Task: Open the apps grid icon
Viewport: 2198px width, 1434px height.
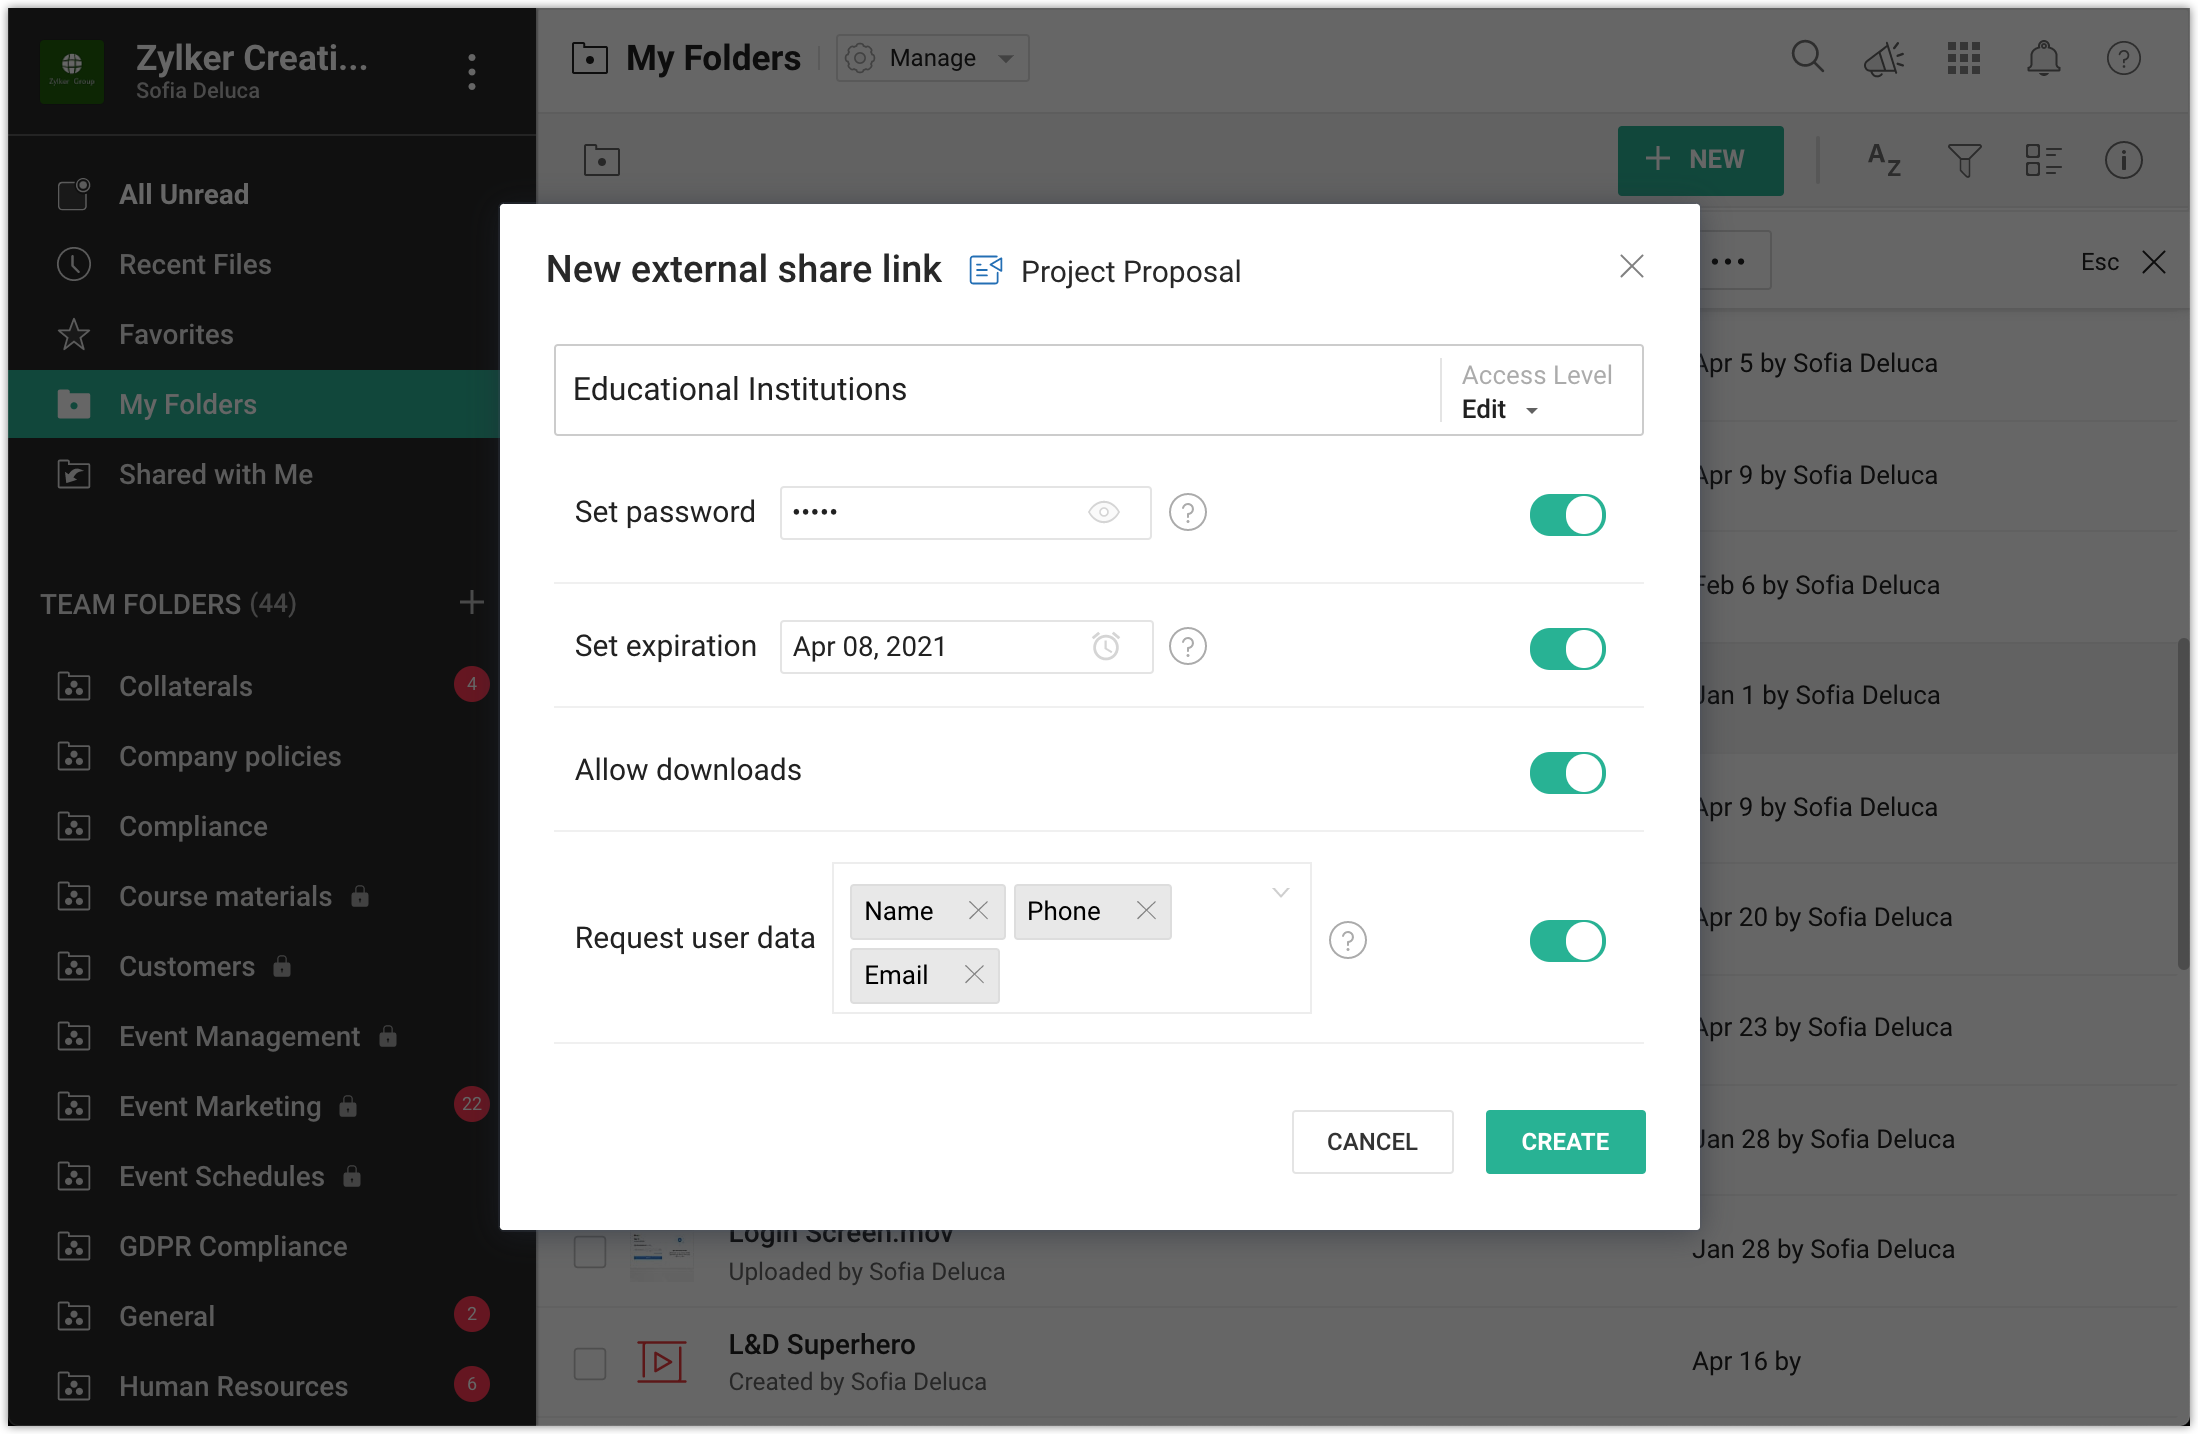Action: coord(1963,58)
